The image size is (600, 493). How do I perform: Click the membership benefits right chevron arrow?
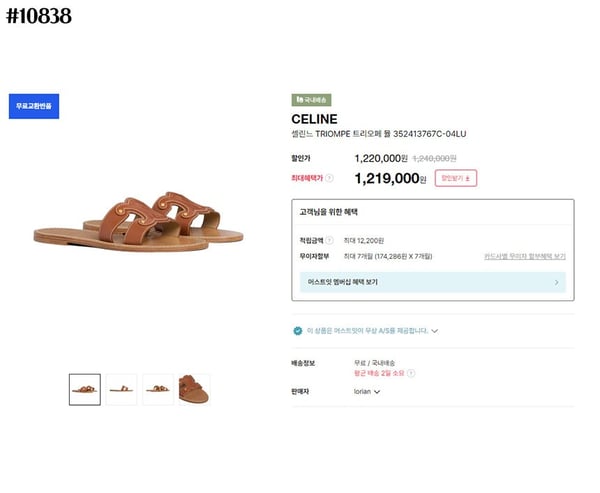click(556, 282)
